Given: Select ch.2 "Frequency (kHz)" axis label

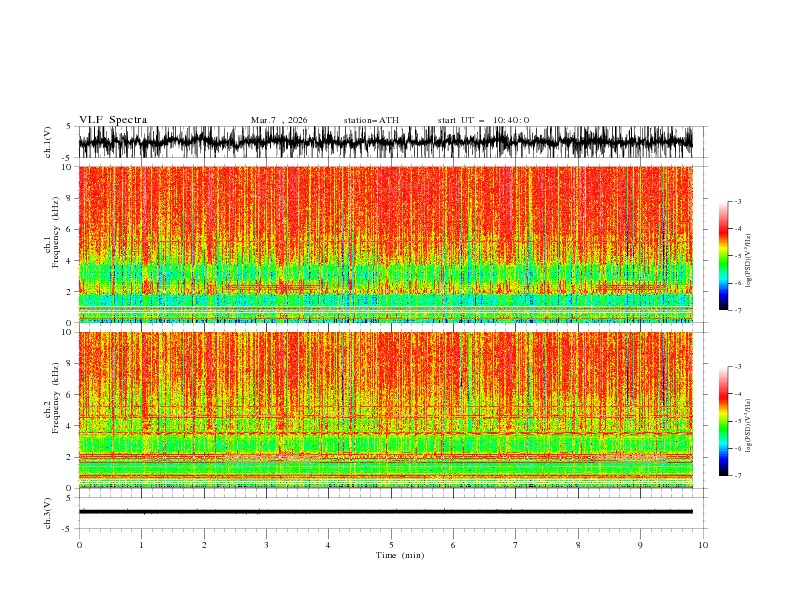Looking at the screenshot, I should point(56,398).
